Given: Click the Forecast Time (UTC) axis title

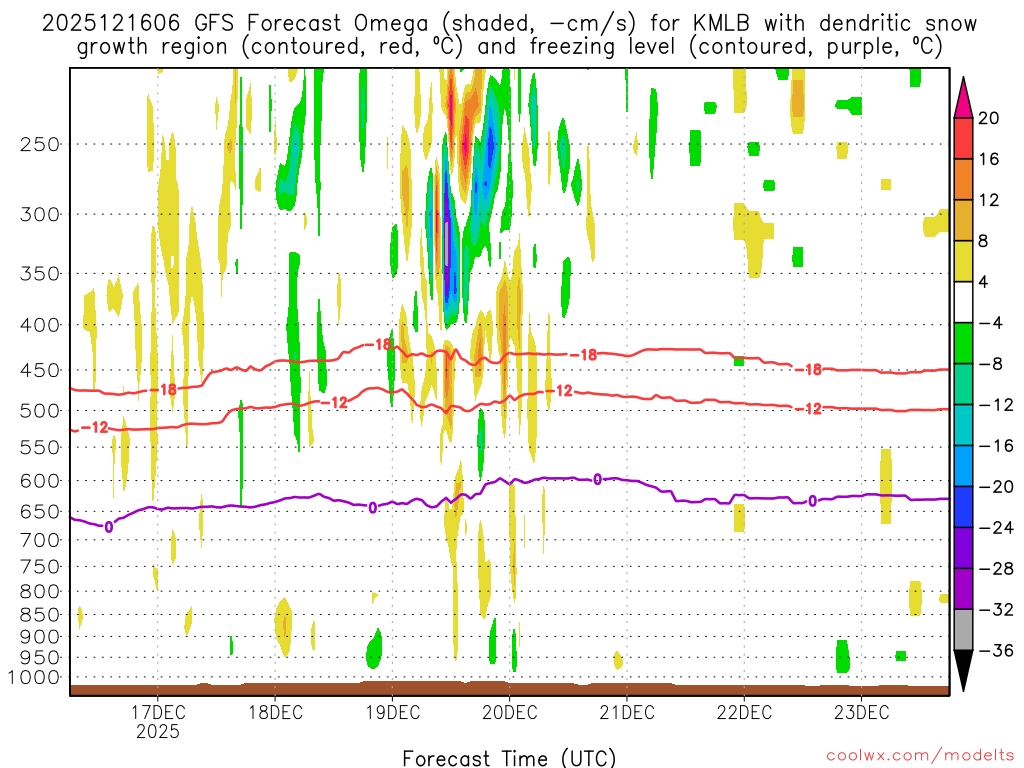Looking at the screenshot, I should (x=509, y=757).
